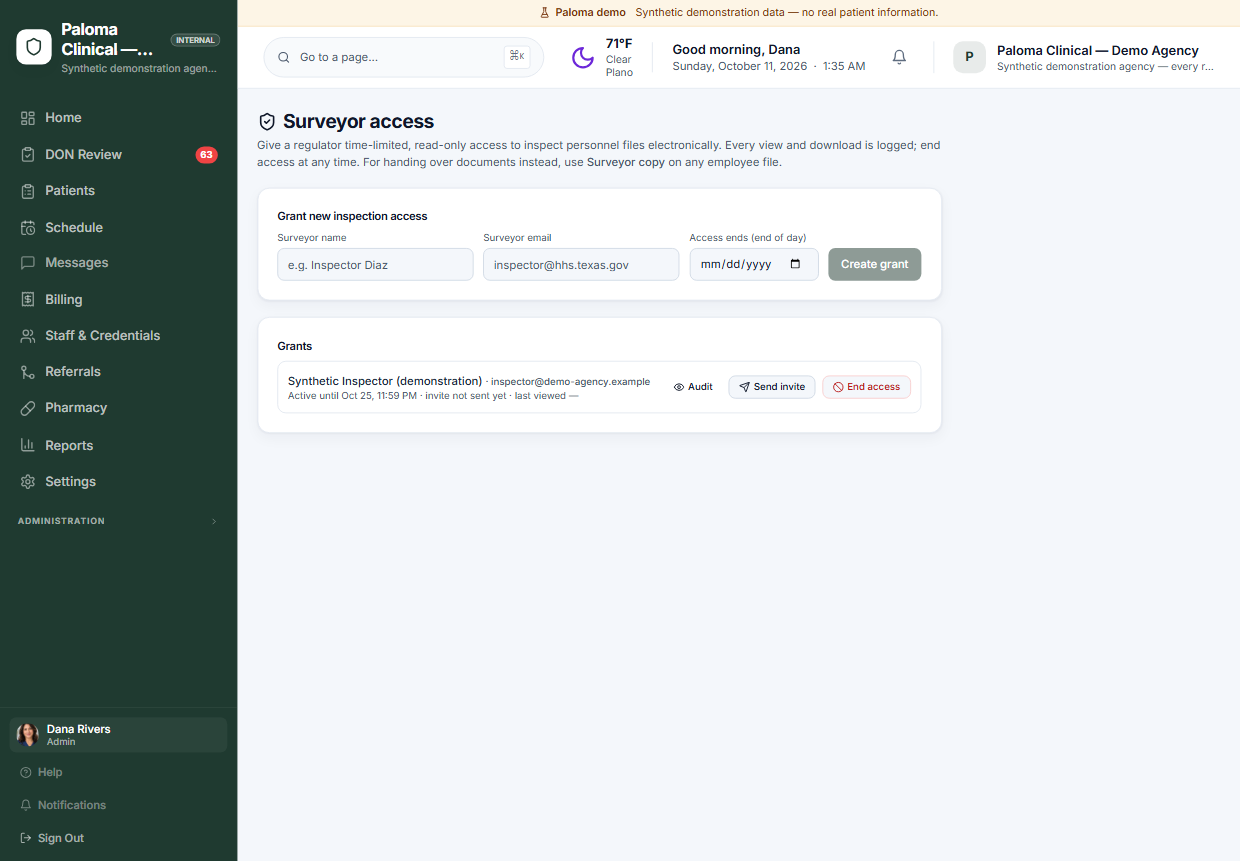Click the Create grant button
This screenshot has width=1240, height=861.
[x=875, y=265]
